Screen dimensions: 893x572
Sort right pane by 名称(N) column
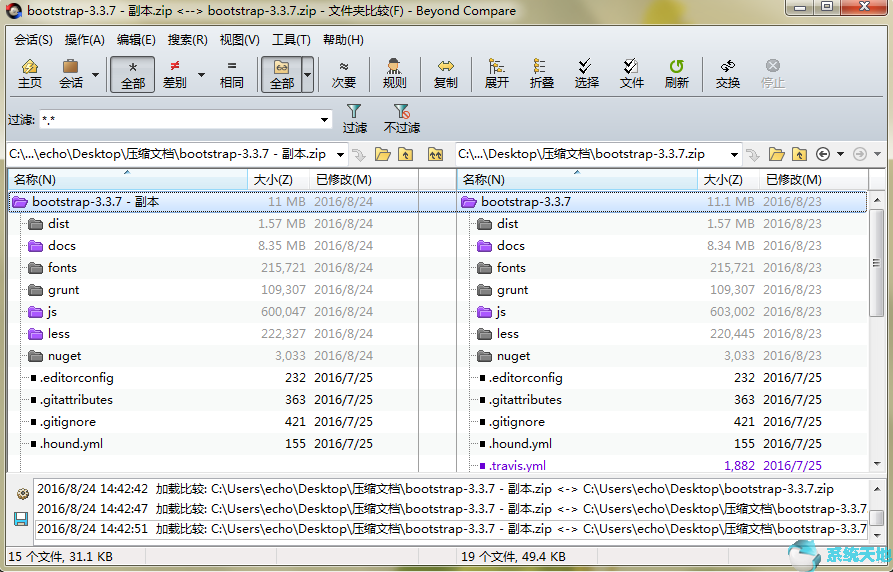(x=577, y=180)
